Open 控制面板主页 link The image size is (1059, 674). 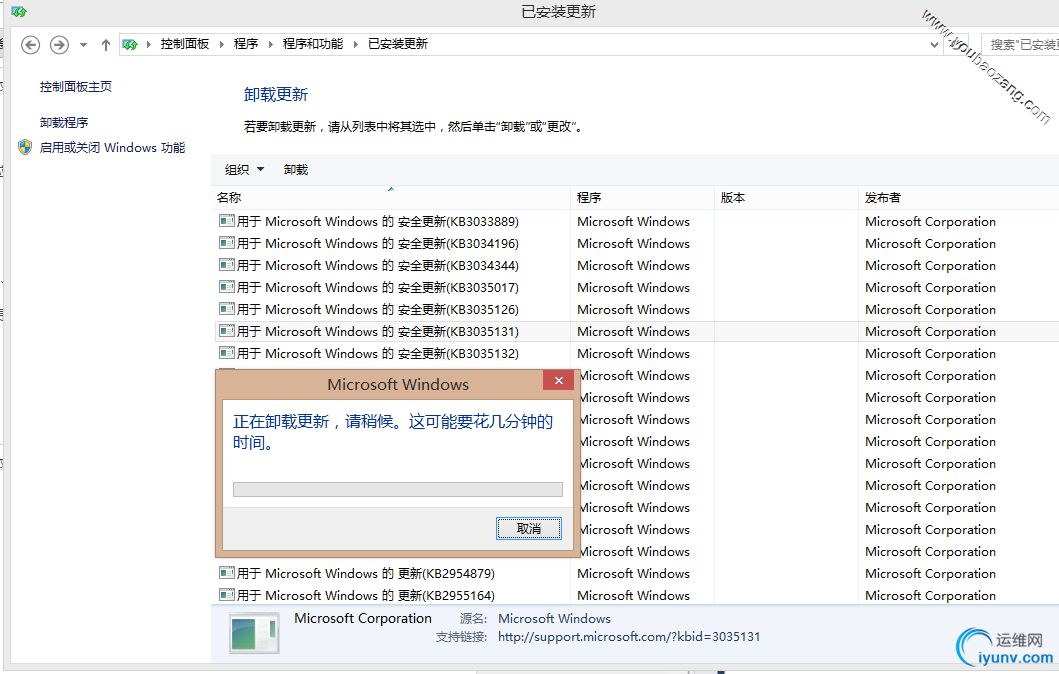[76, 86]
